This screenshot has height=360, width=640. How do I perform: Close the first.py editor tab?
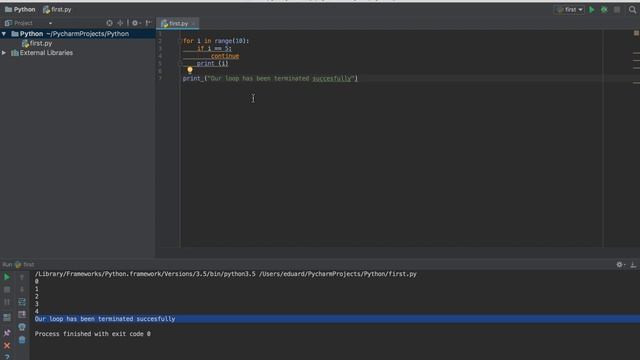point(193,24)
